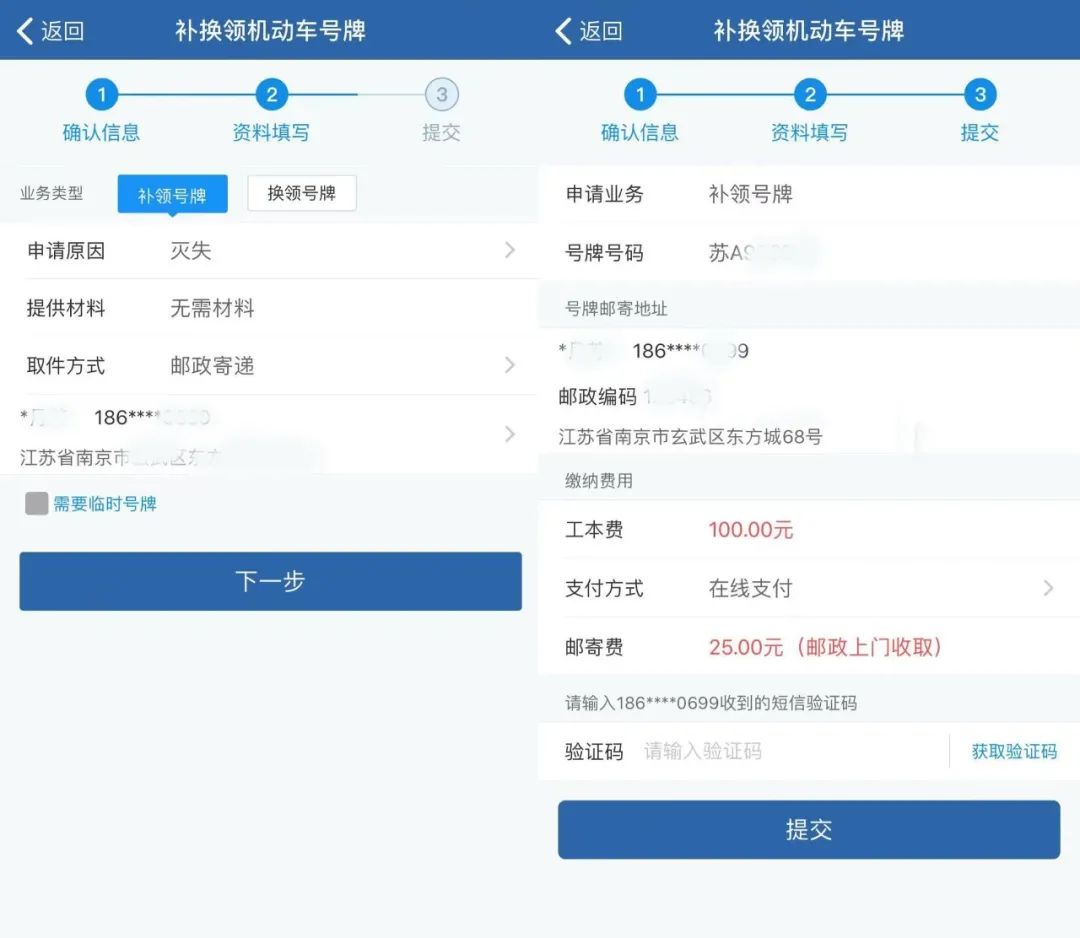1080x938 pixels.
Task: 点击右侧步骤条的「3 提交」圆形图标
Action: coord(980,94)
